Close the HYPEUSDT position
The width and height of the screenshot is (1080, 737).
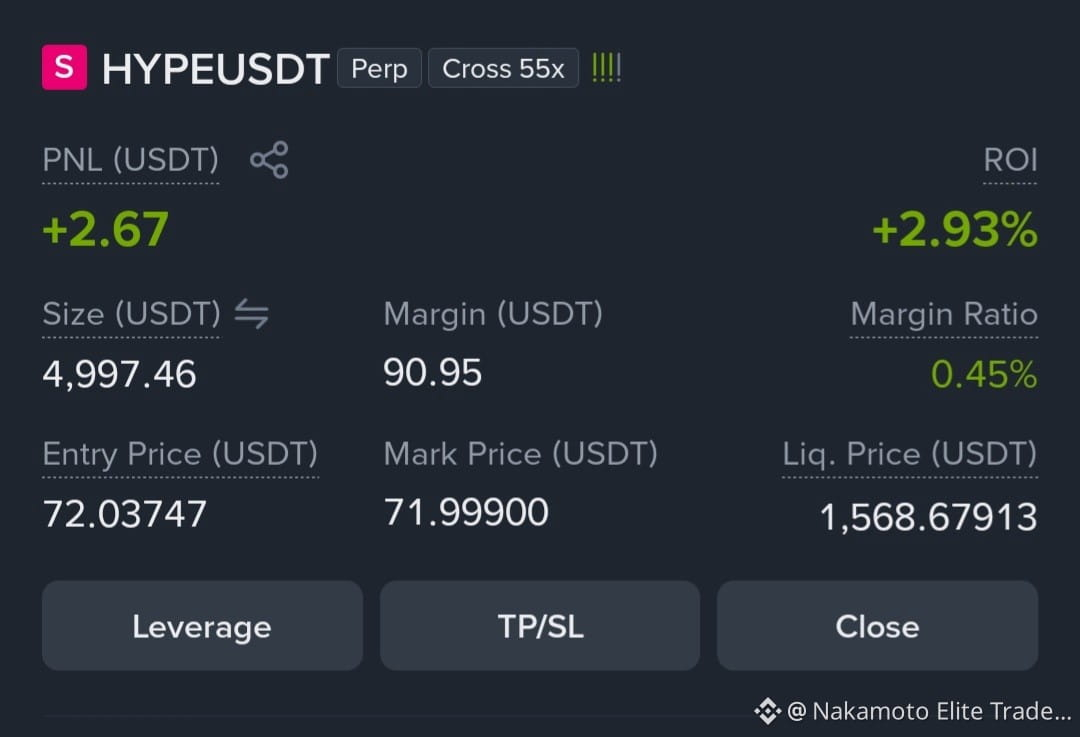878,625
